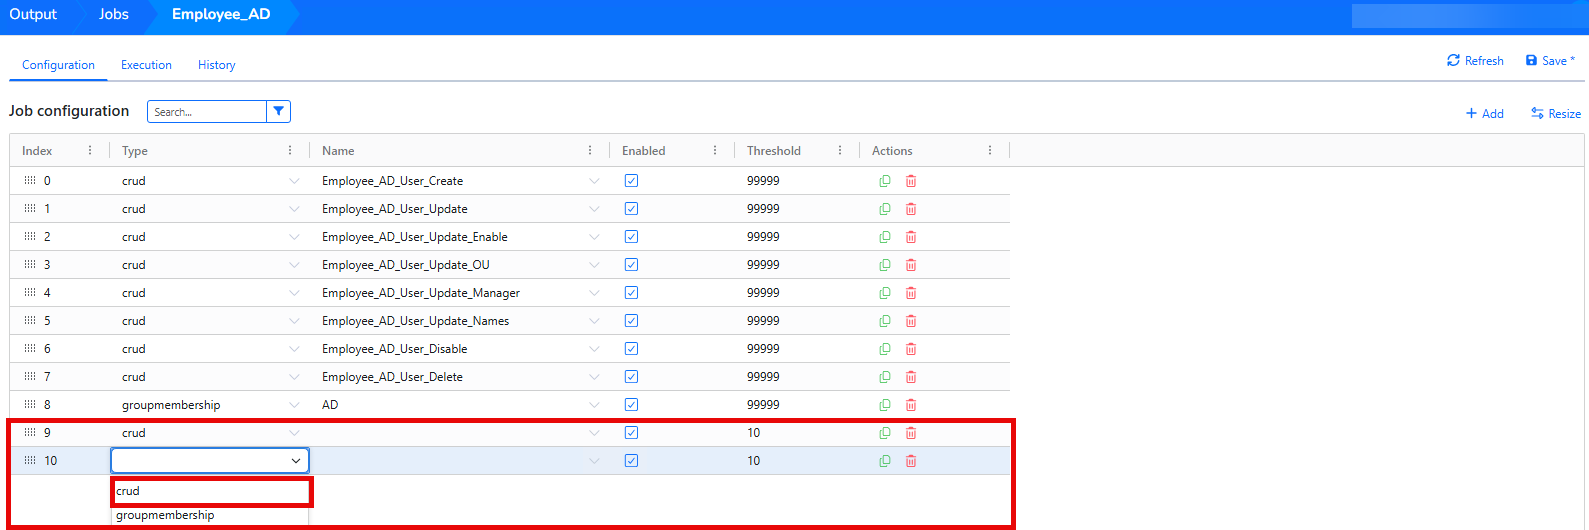Screen dimensions: 1589x530
Task: Open the Name column options menu
Action: click(590, 151)
